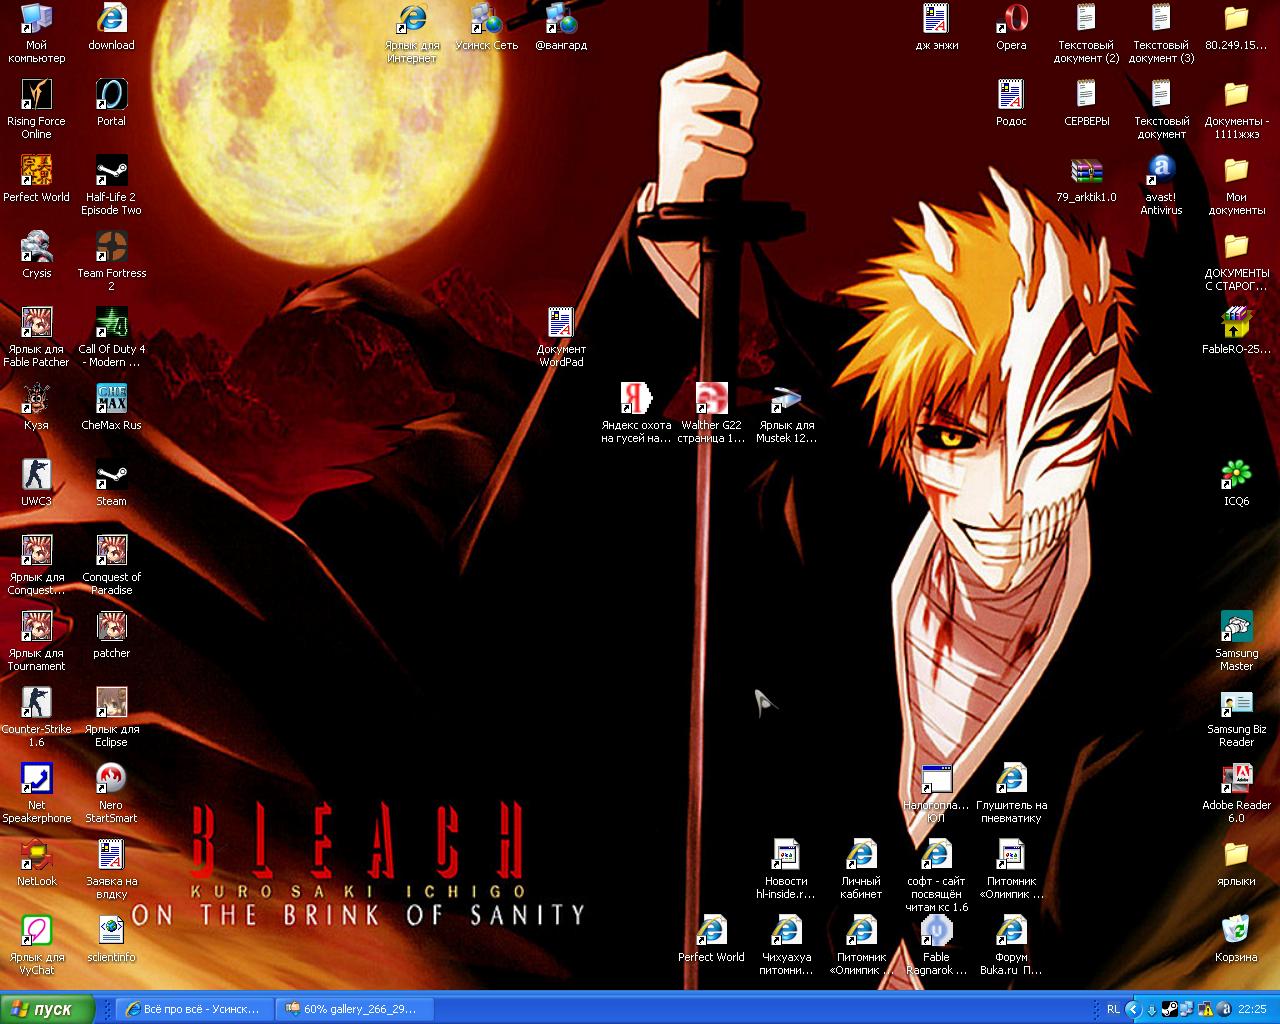Image resolution: width=1280 pixels, height=1024 pixels.
Task: Select the Team Fortress 2 icon
Action: pyautogui.click(x=111, y=248)
